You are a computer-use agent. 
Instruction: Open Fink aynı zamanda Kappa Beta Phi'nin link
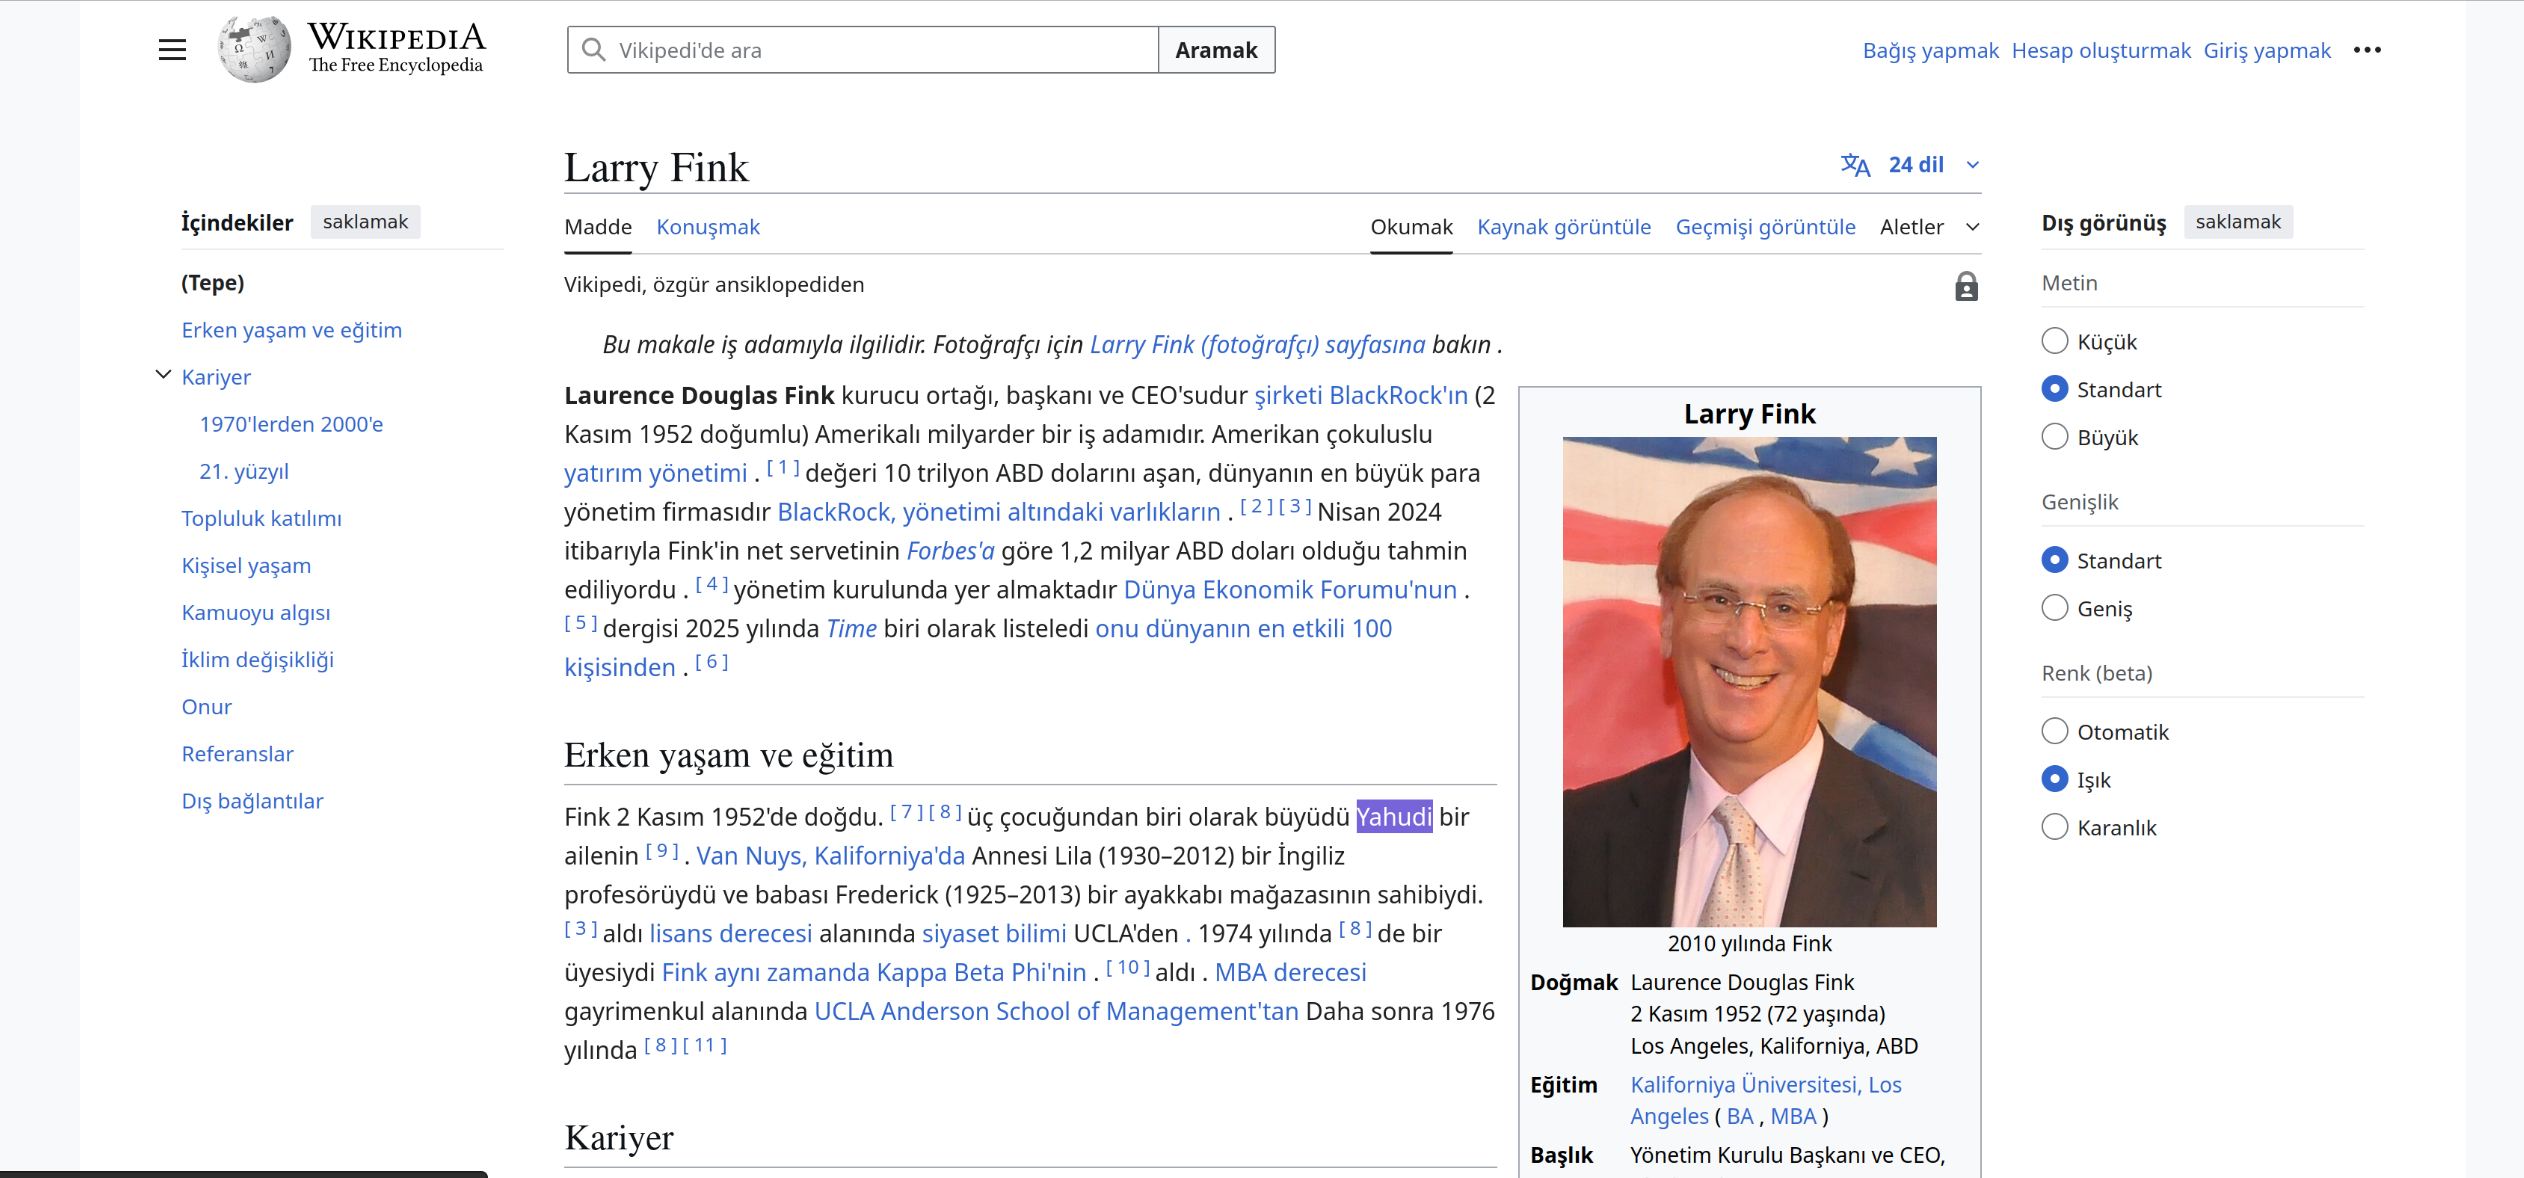[x=874, y=973]
